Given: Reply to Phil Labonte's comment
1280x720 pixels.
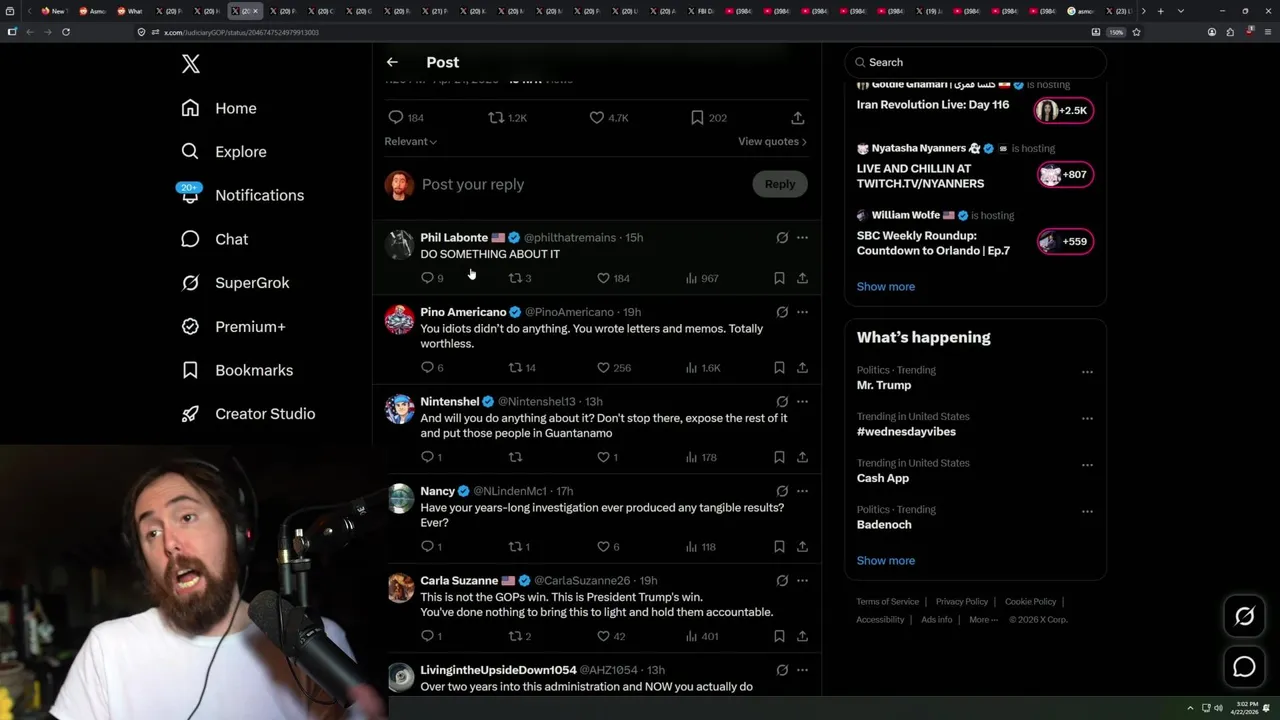Looking at the screenshot, I should (428, 278).
